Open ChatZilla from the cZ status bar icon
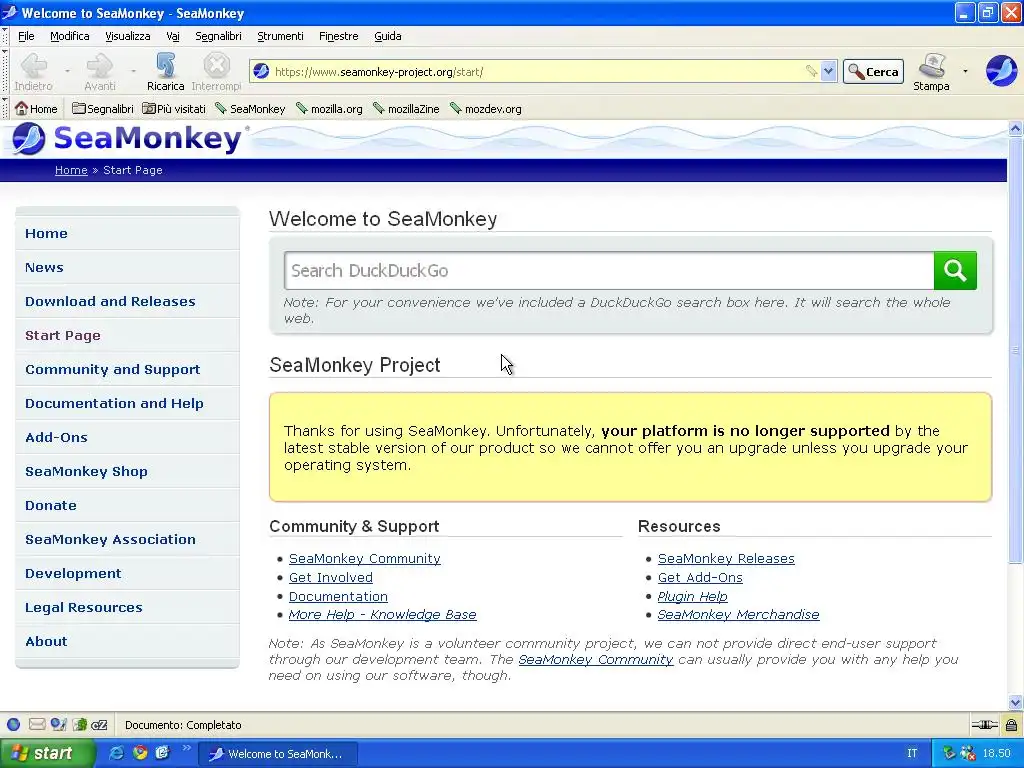The height and width of the screenshot is (768, 1024). coord(99,724)
